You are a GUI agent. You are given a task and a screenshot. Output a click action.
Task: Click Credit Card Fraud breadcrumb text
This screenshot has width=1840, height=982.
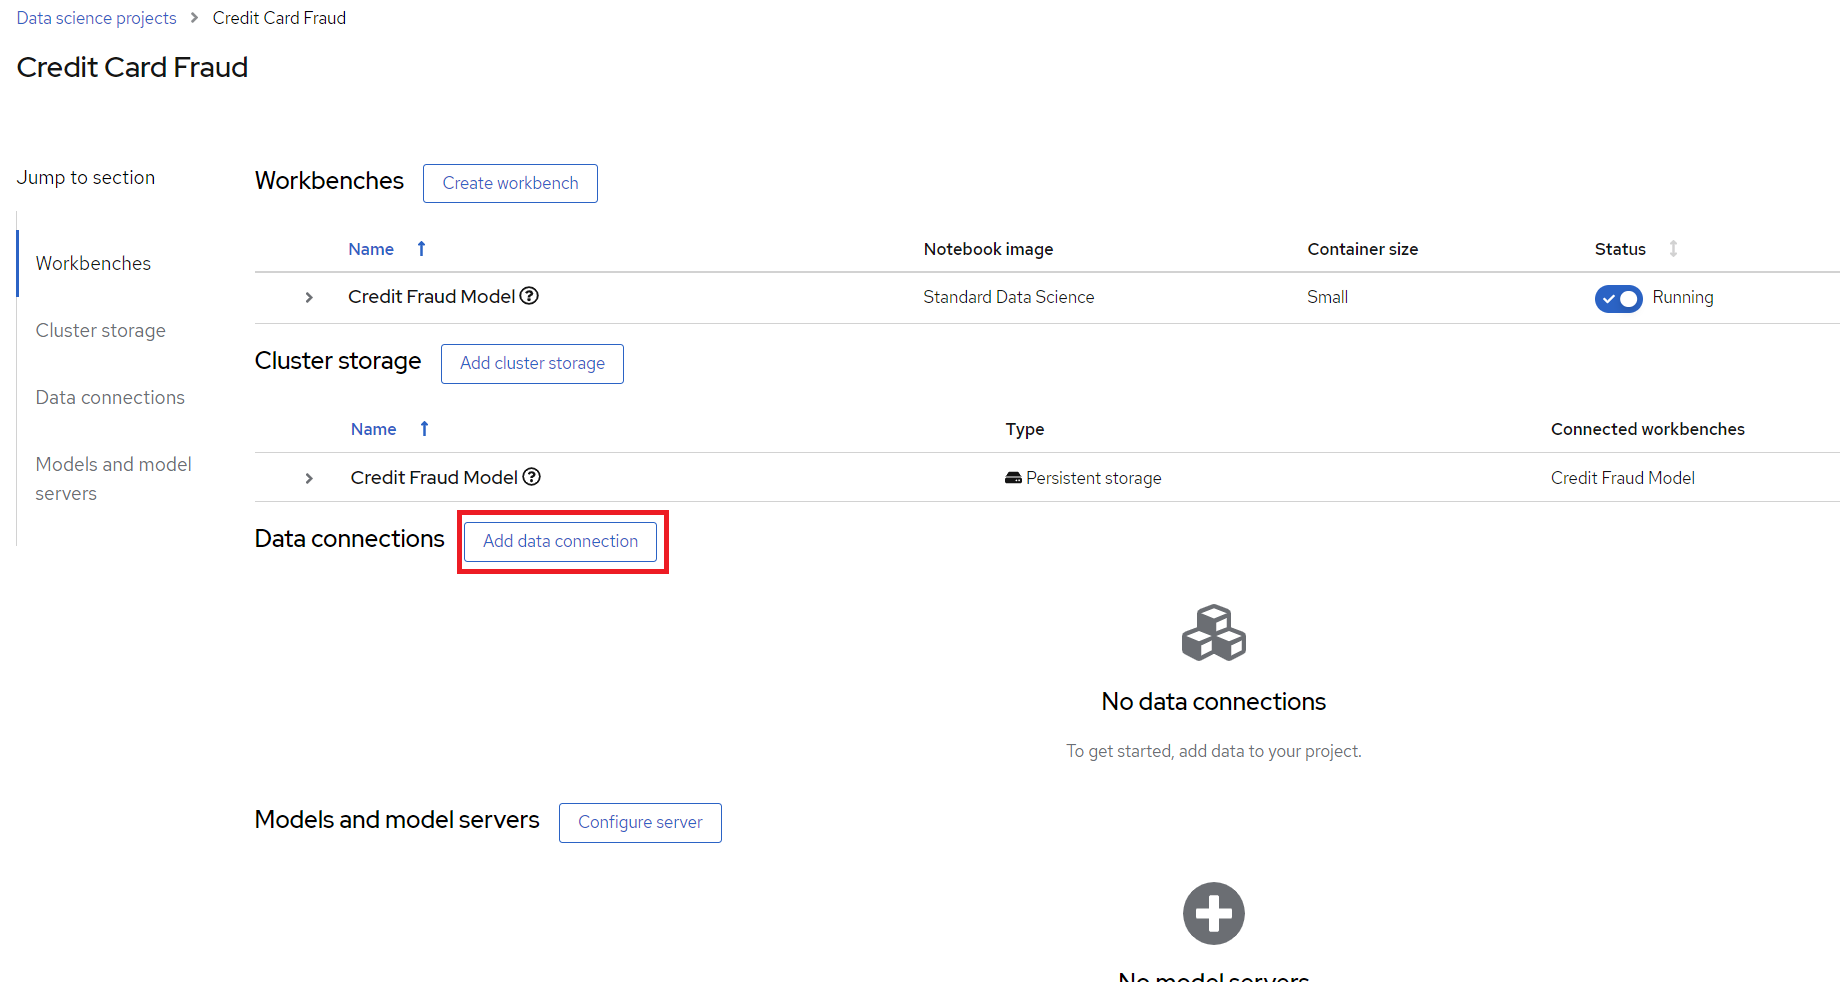click(x=279, y=18)
